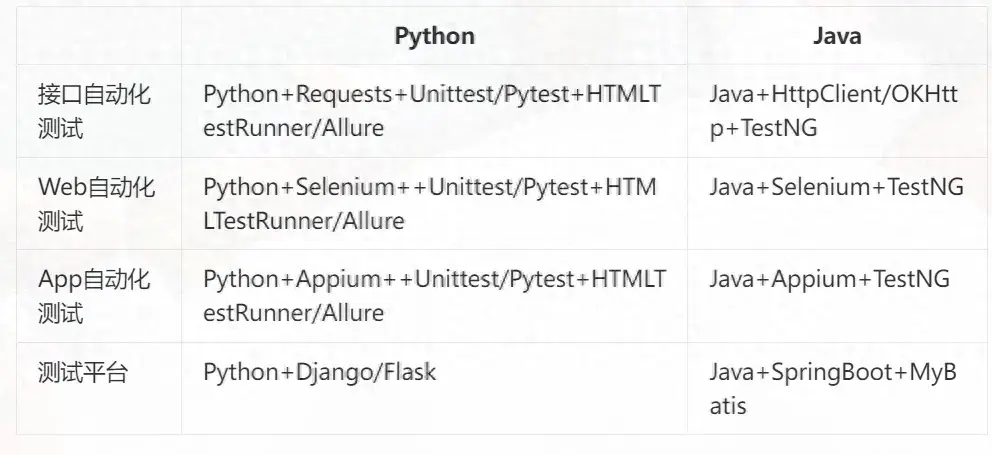992x455 pixels.
Task: Click the Python column header
Action: click(x=434, y=37)
